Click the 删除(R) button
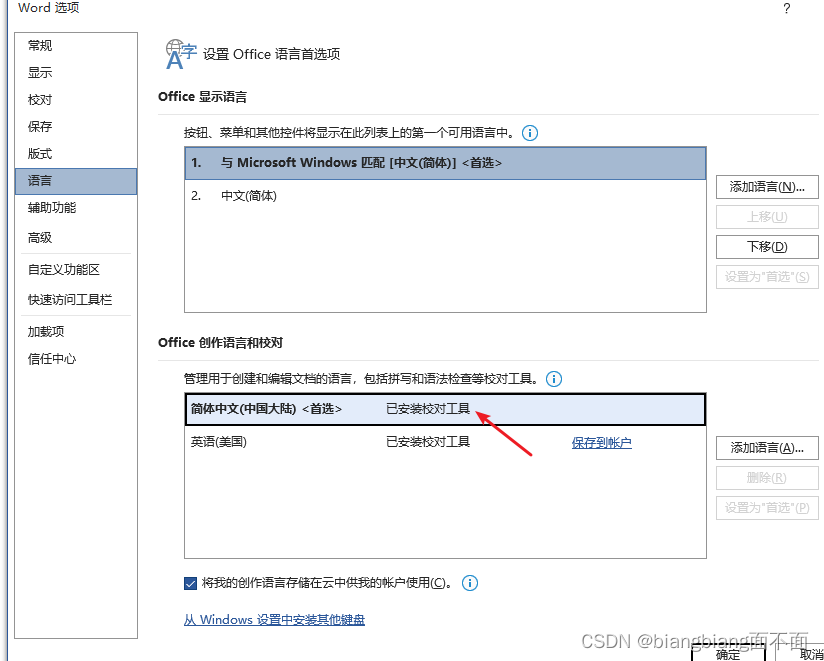This screenshot has width=824, height=661. pos(767,478)
